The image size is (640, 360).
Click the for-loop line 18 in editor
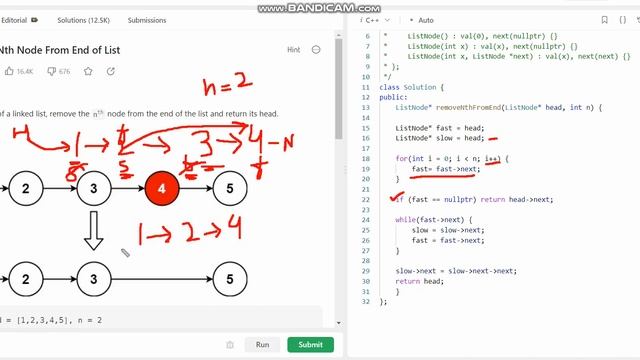(452, 159)
